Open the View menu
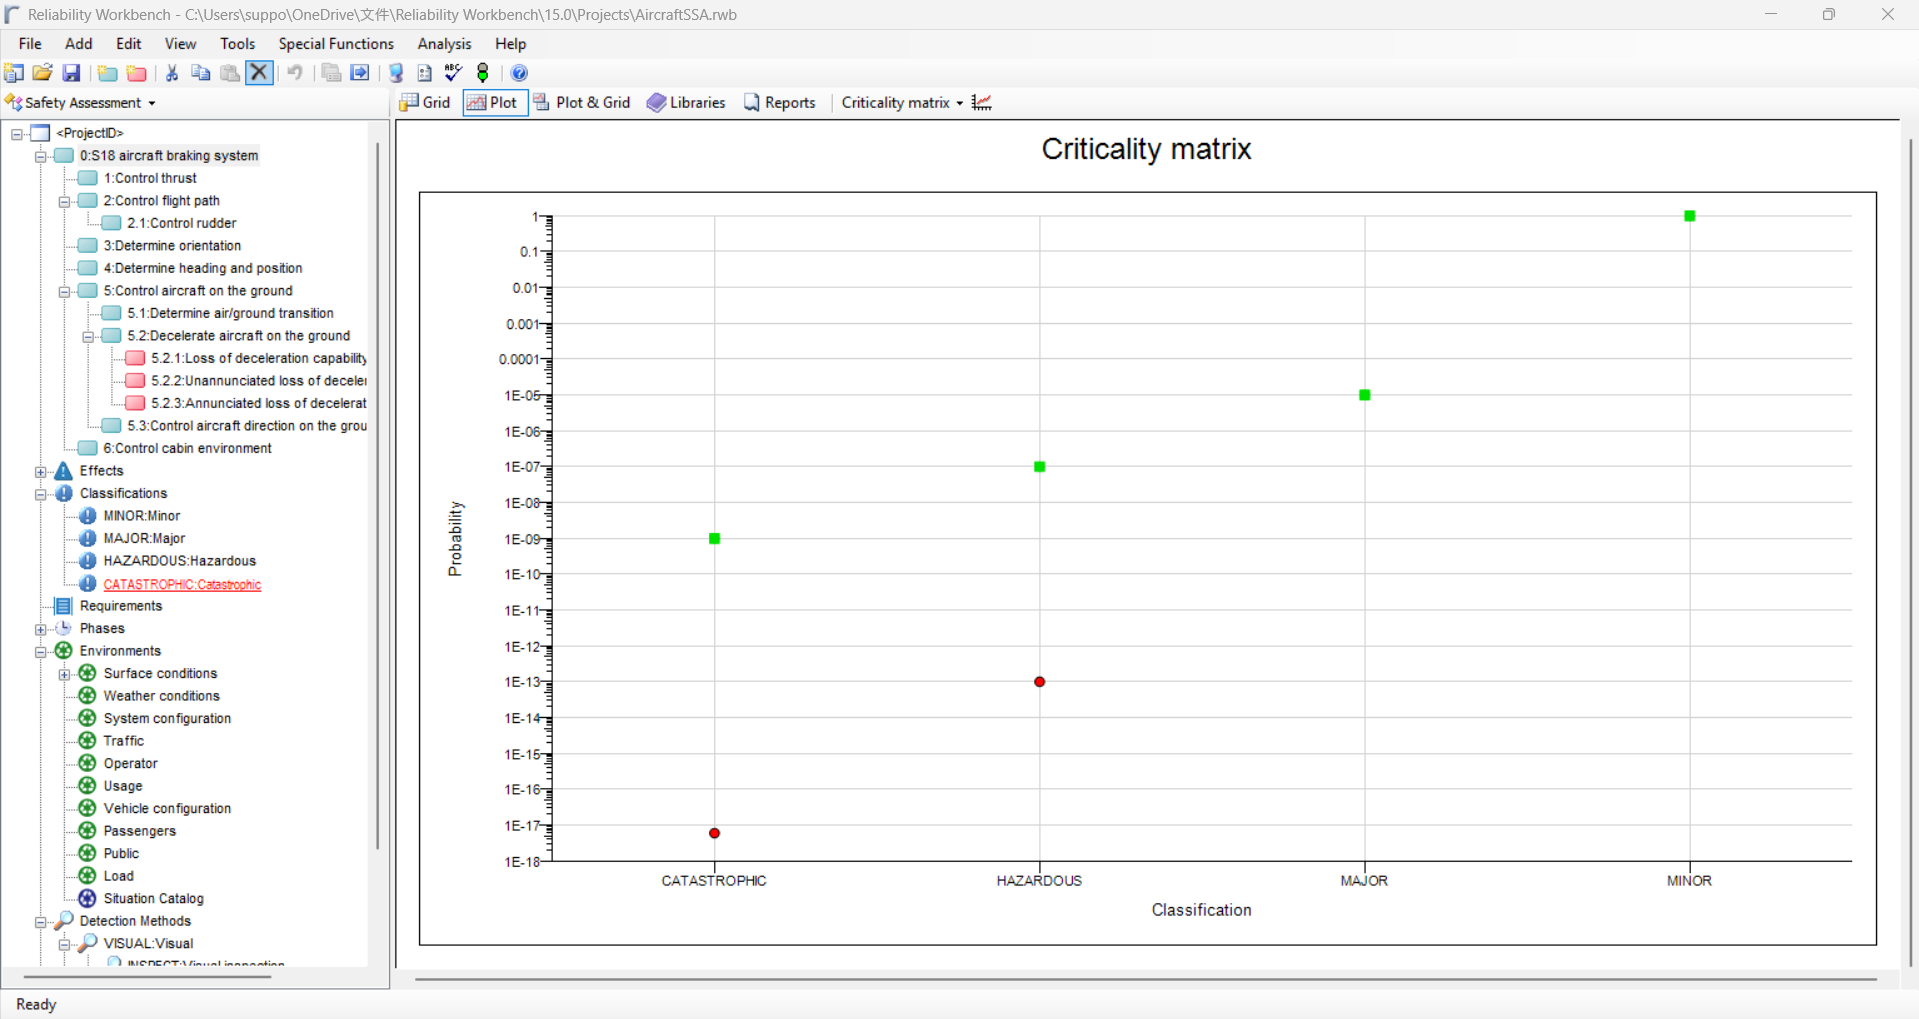Screen dimensions: 1919x1019 pos(180,44)
